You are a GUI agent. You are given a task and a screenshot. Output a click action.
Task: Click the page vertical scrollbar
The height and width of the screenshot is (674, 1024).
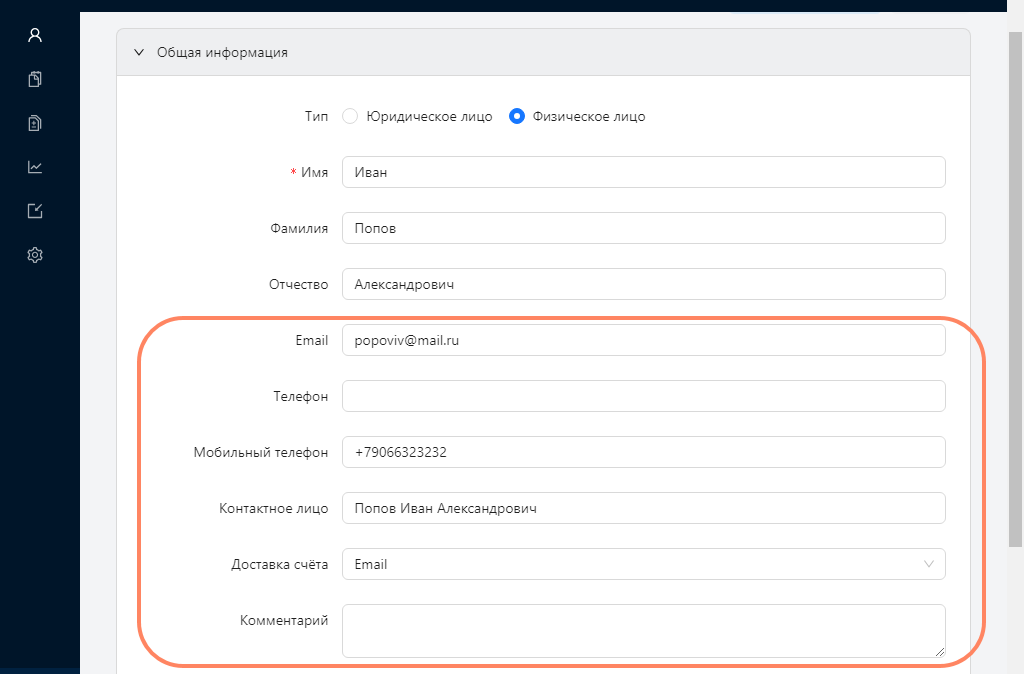pyautogui.click(x=1015, y=287)
